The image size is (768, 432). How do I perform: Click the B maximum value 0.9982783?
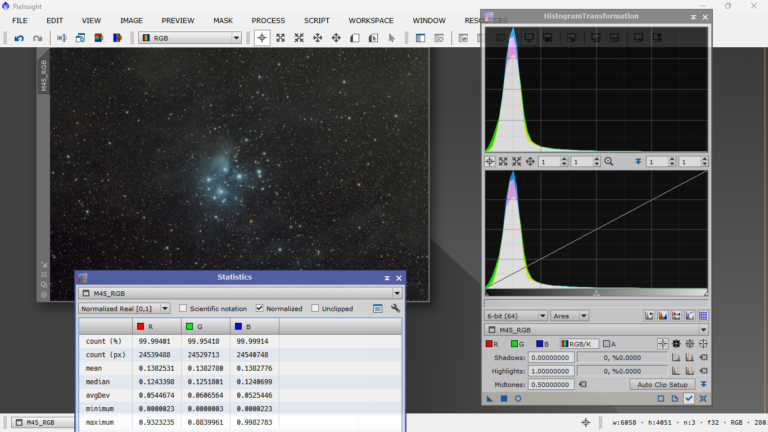click(x=254, y=422)
